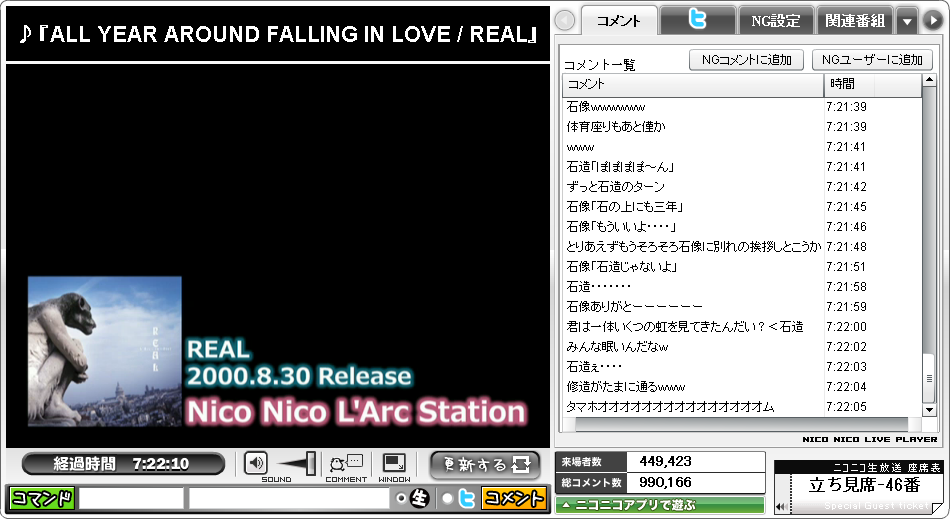Go to previous tabs with left arrow
The height and width of the screenshot is (520, 950).
565,21
